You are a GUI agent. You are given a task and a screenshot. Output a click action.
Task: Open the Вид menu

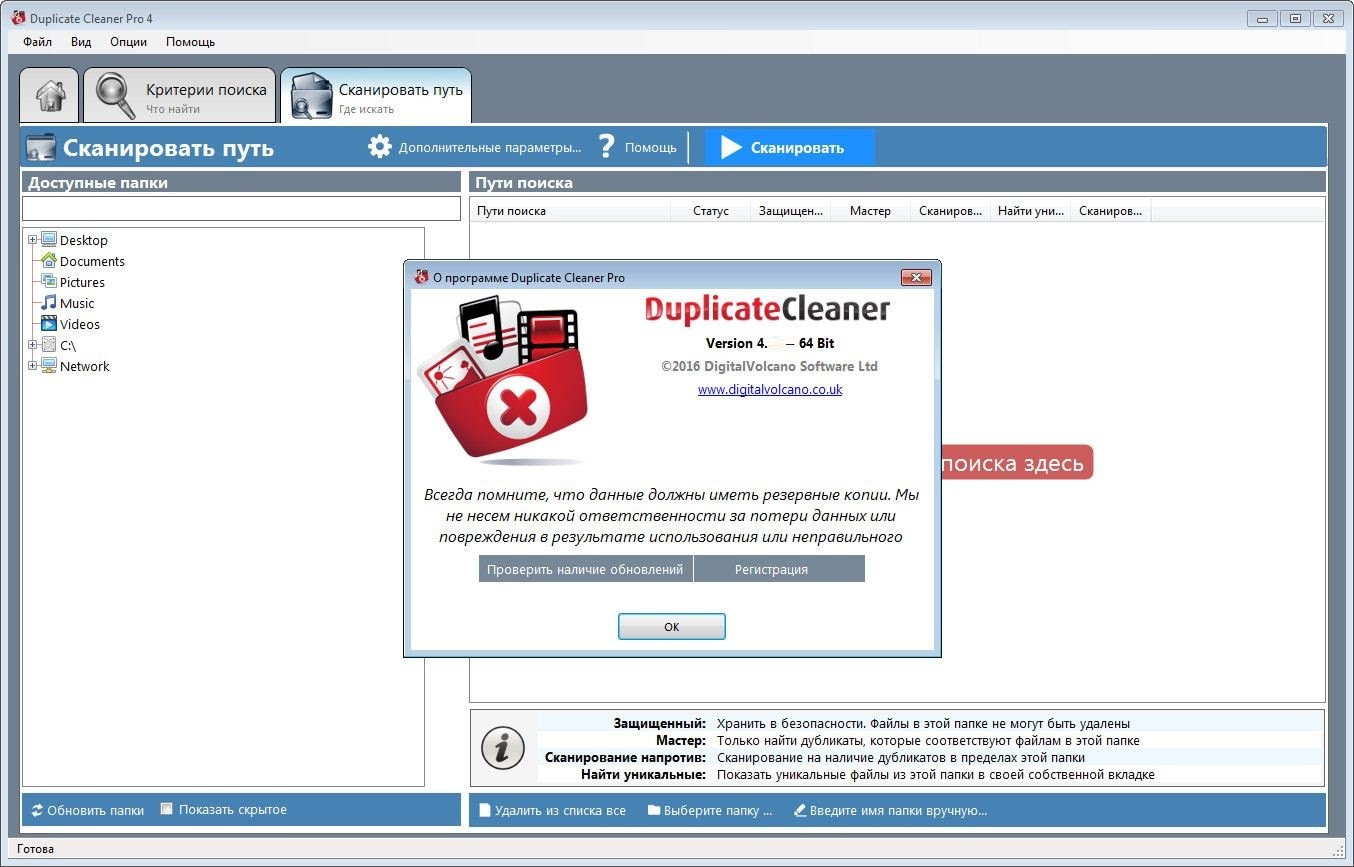coord(81,42)
